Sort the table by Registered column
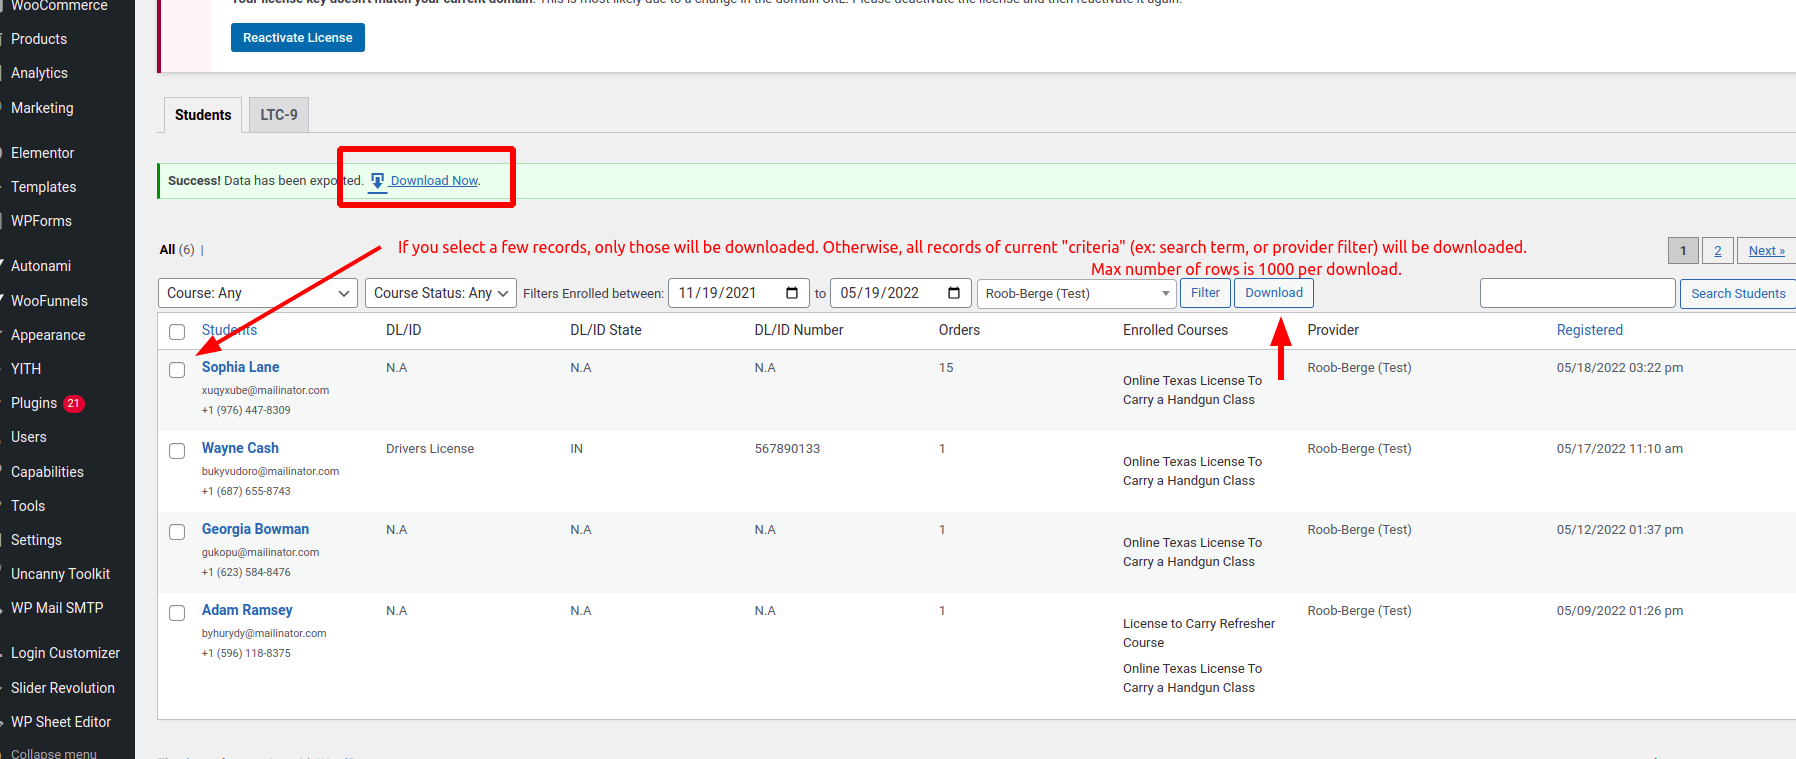The width and height of the screenshot is (1796, 759). (x=1590, y=330)
